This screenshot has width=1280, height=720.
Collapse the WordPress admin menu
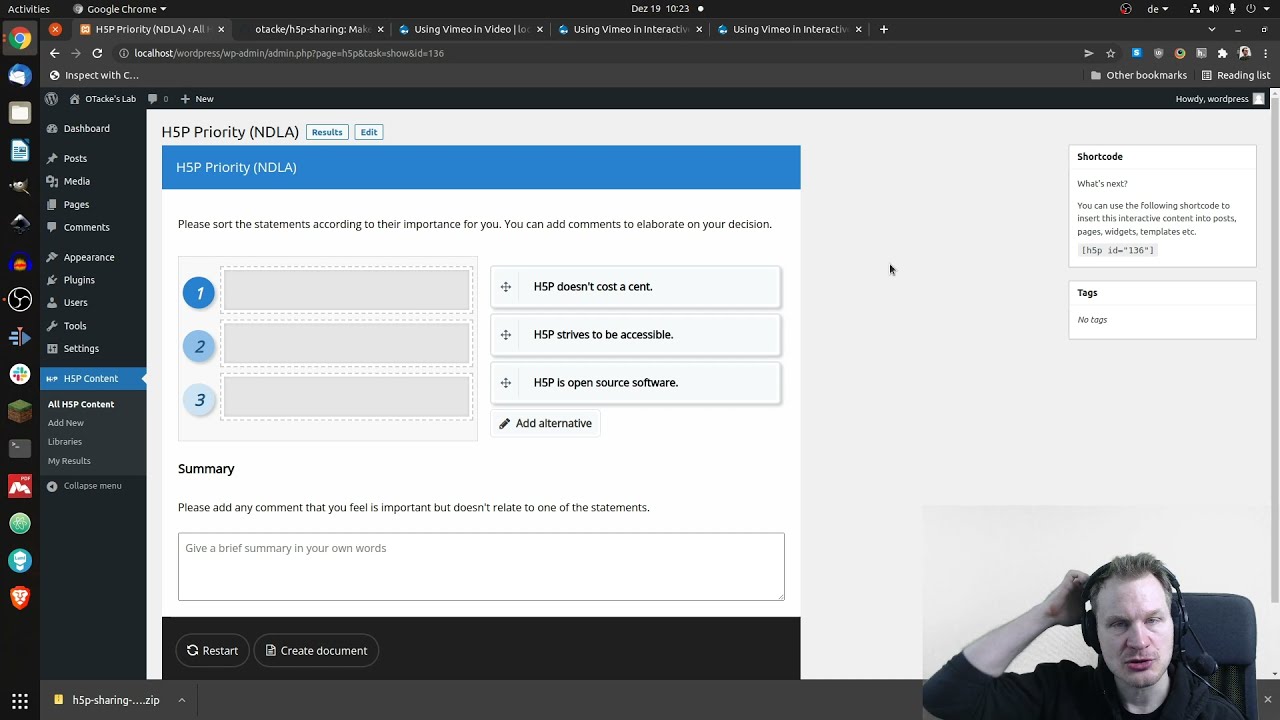tap(84, 486)
